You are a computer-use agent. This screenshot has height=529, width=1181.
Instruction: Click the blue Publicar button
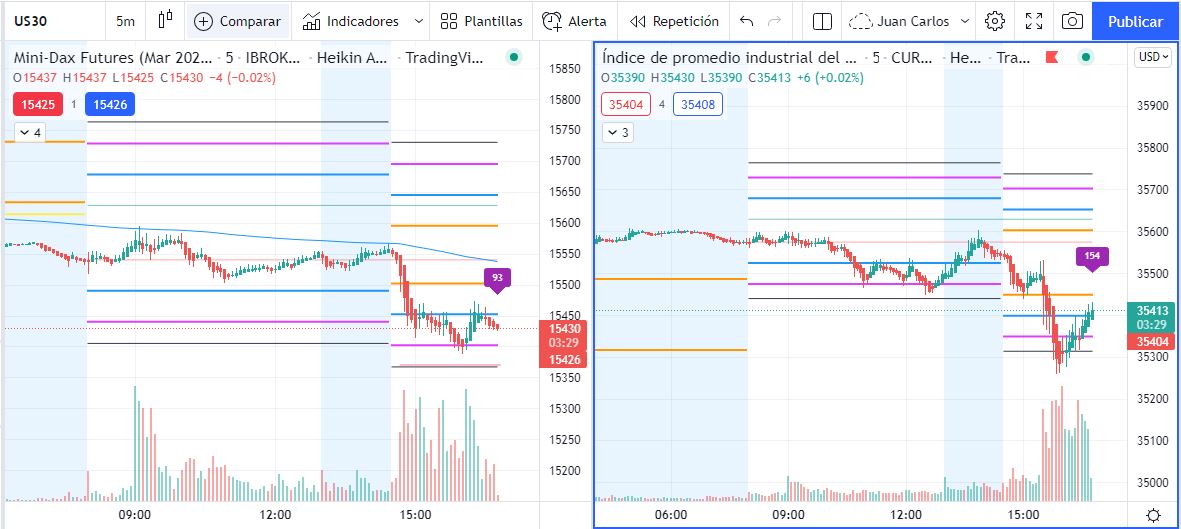pyautogui.click(x=1135, y=21)
